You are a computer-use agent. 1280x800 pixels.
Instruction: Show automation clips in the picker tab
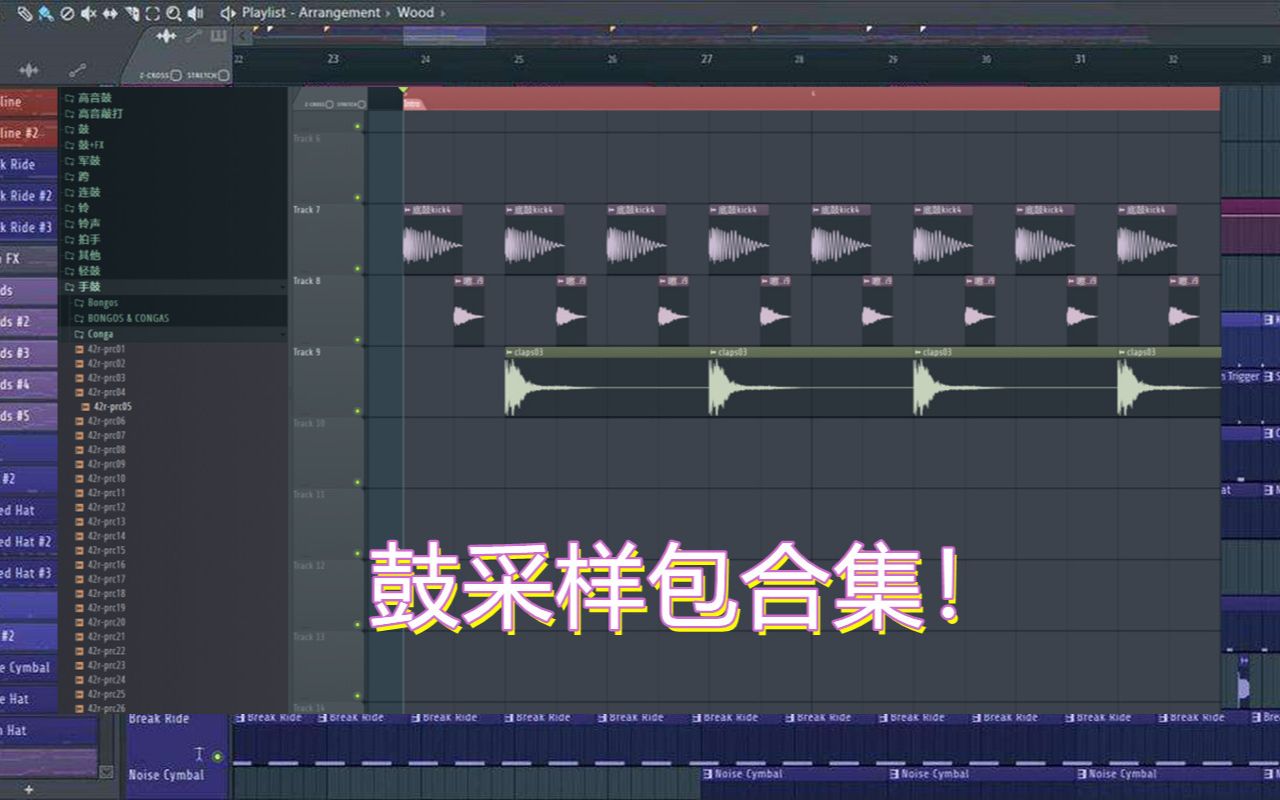(193, 36)
